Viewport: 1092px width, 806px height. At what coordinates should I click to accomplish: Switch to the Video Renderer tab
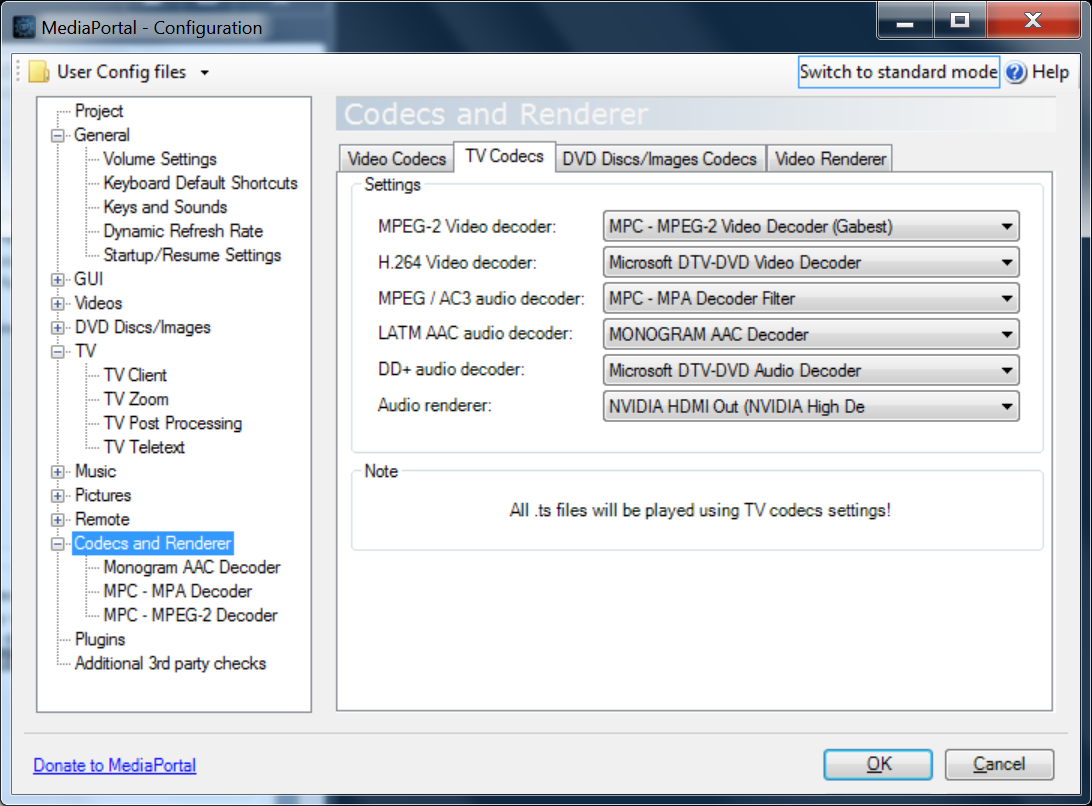[x=830, y=159]
